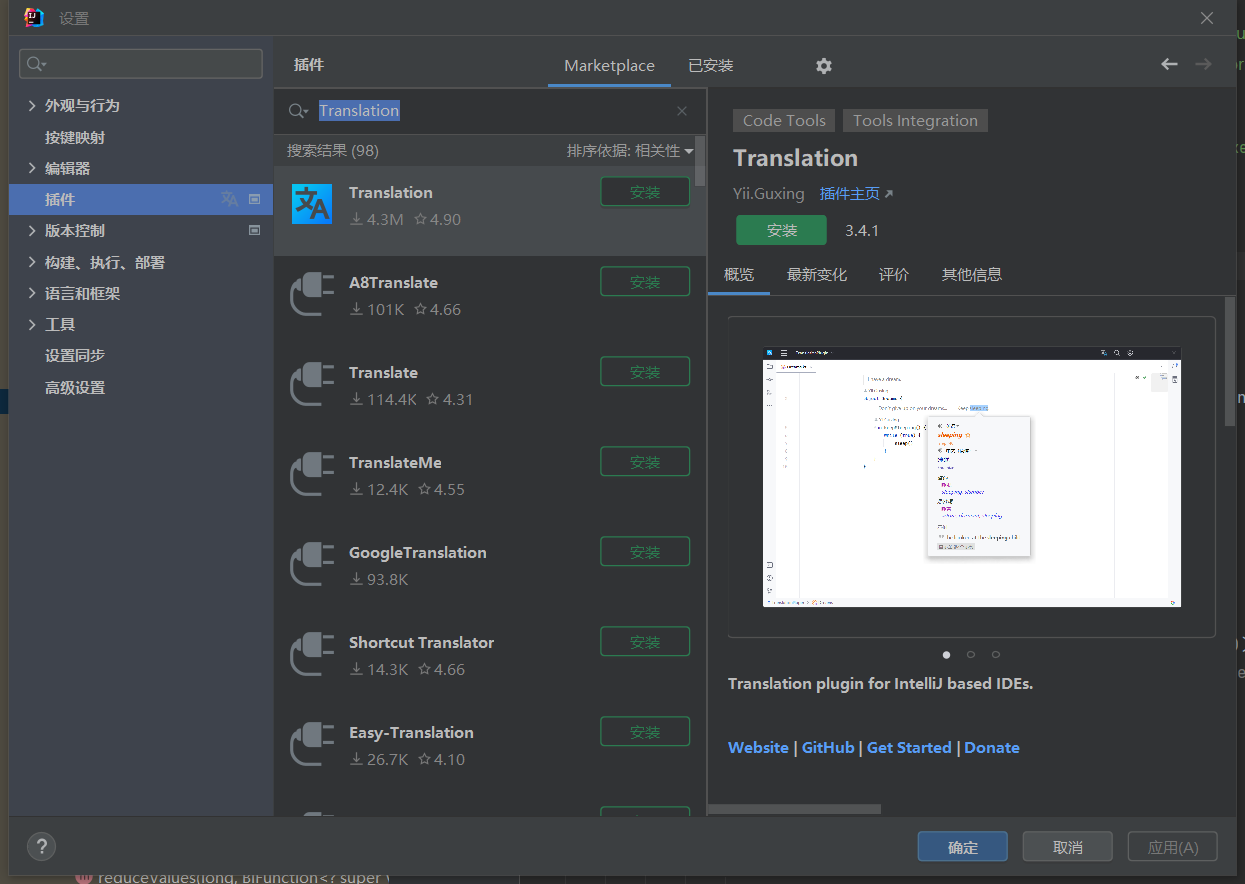
Task: Open the help question mark button
Action: (41, 846)
